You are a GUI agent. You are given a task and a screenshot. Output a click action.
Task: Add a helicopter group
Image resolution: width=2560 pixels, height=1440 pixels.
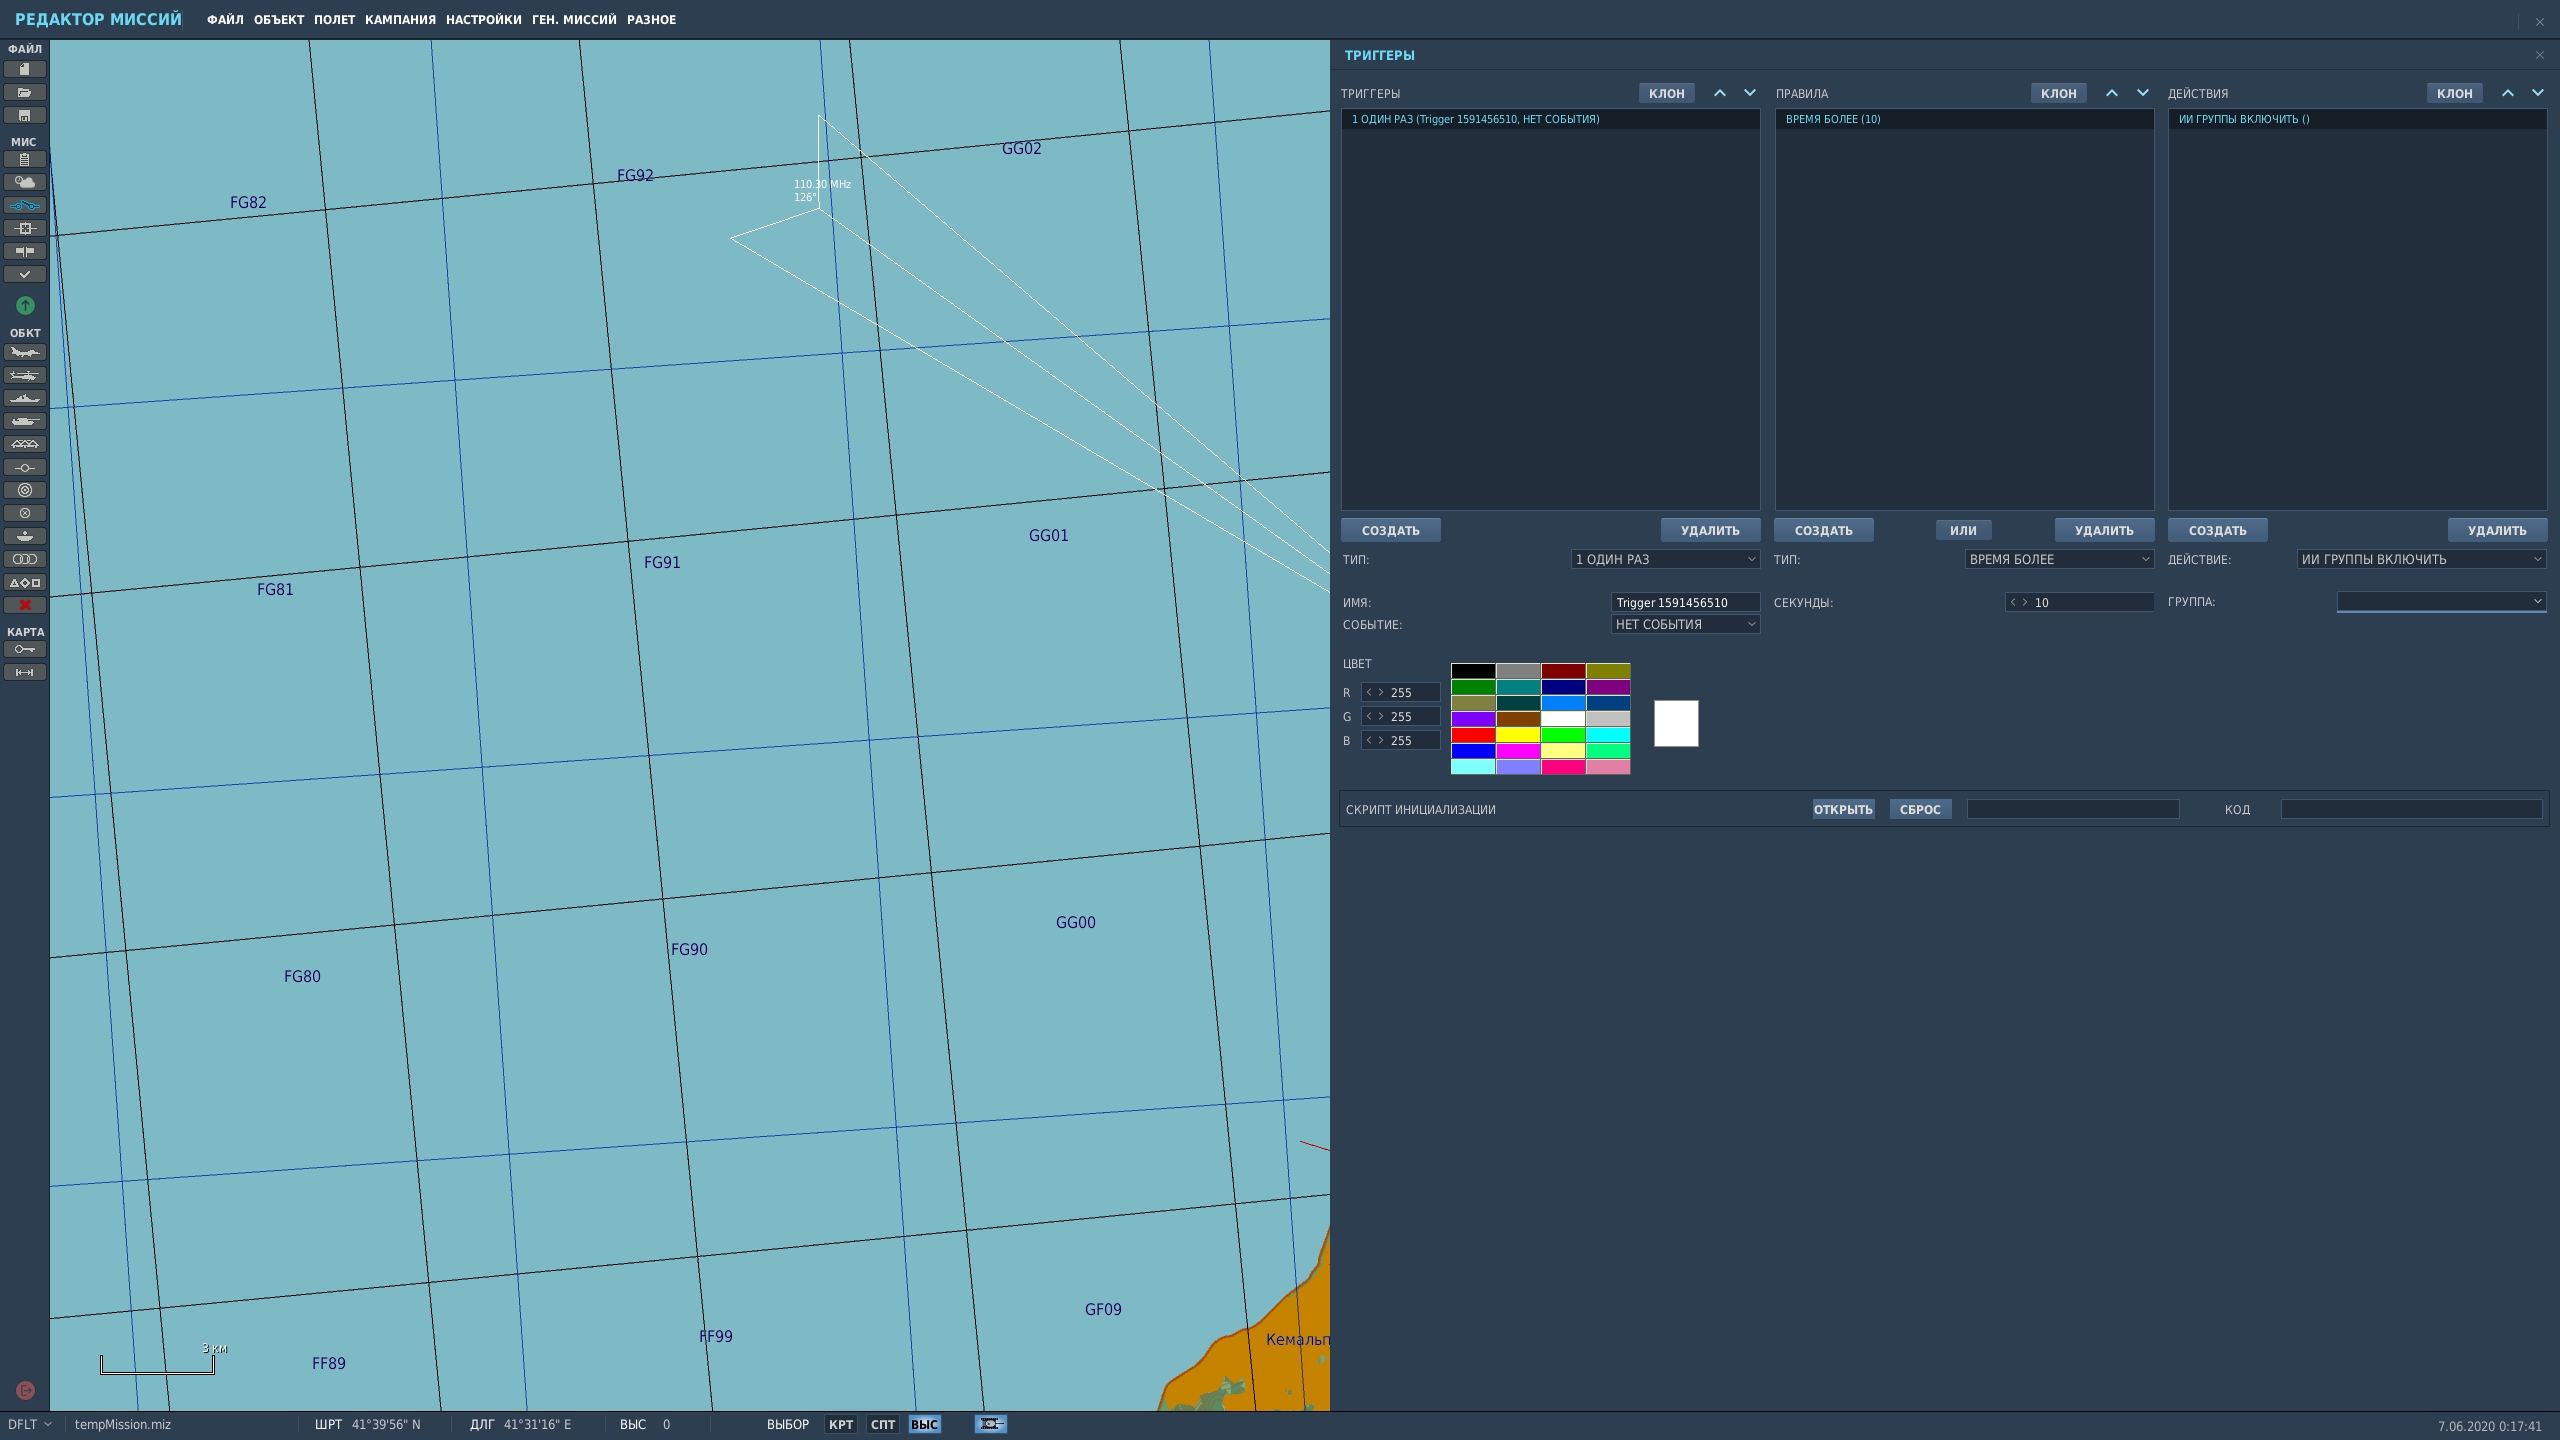tap(25, 375)
